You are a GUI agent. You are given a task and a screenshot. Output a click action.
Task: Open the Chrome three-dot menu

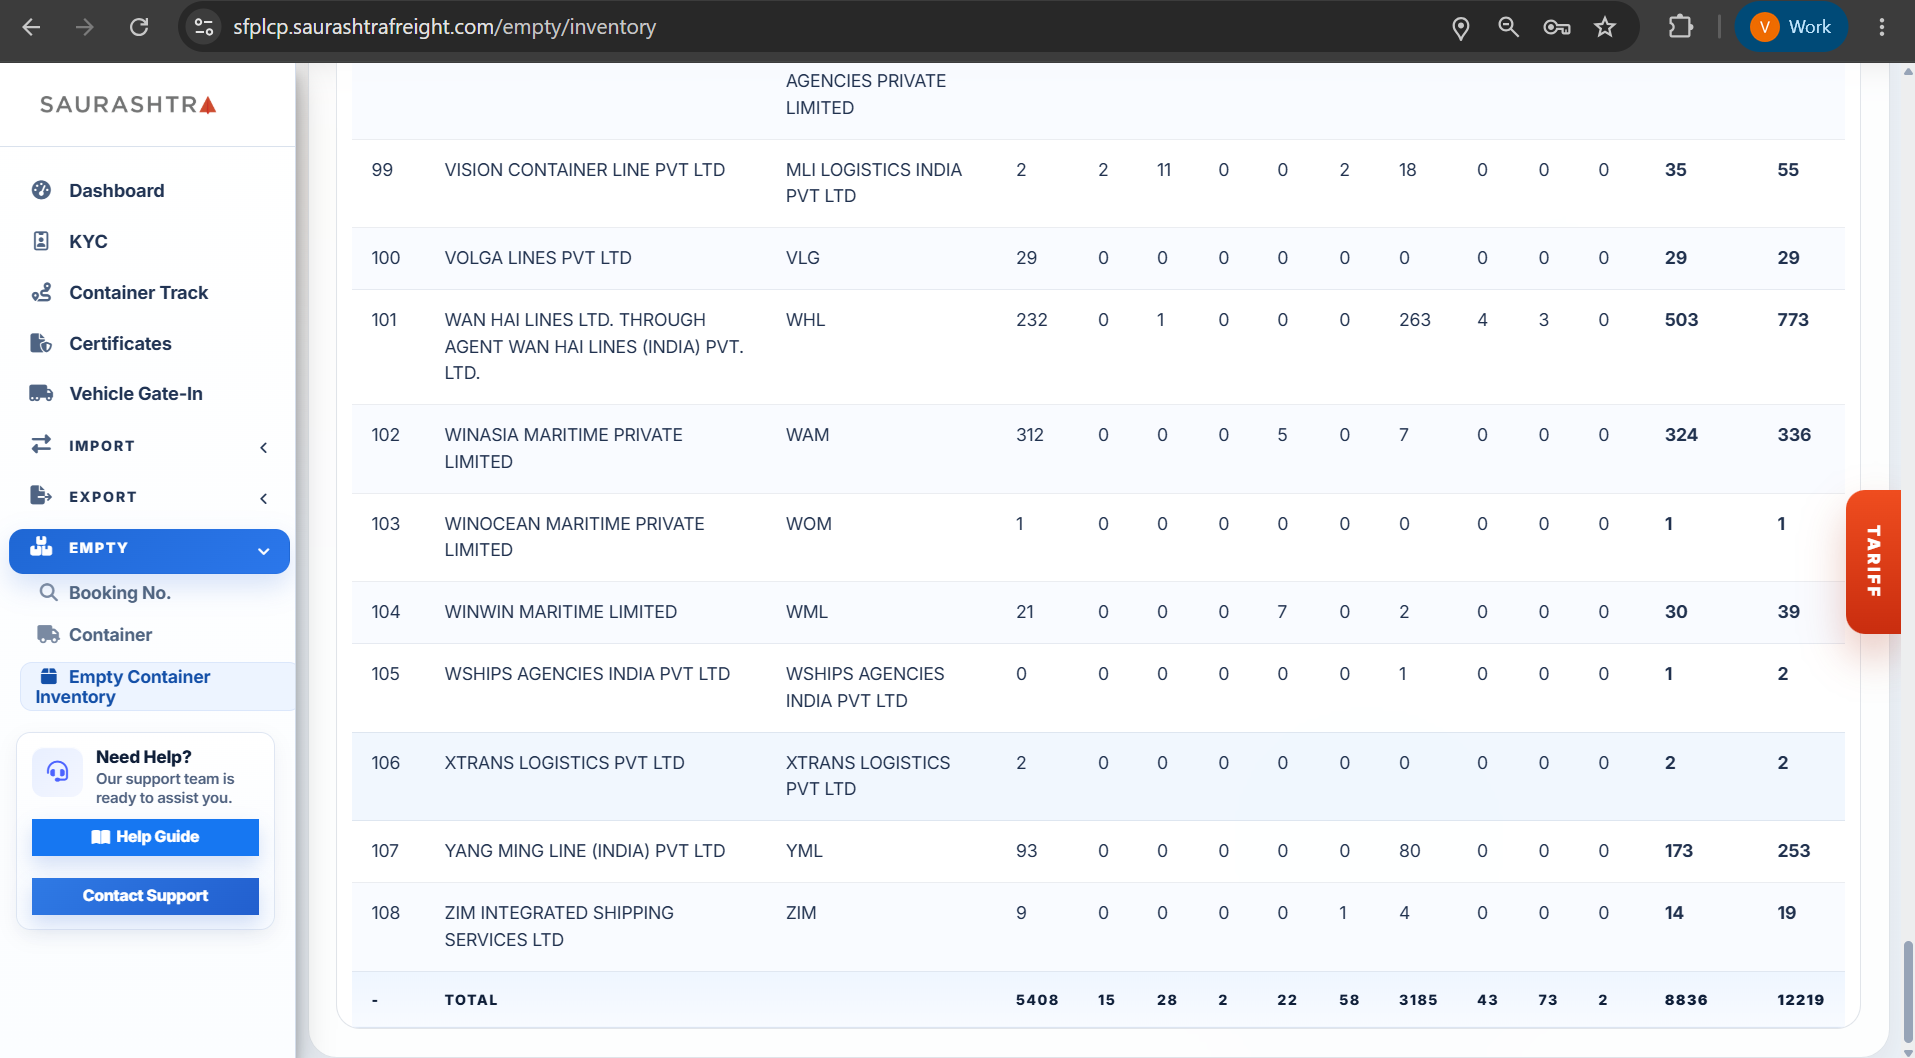pos(1882,27)
